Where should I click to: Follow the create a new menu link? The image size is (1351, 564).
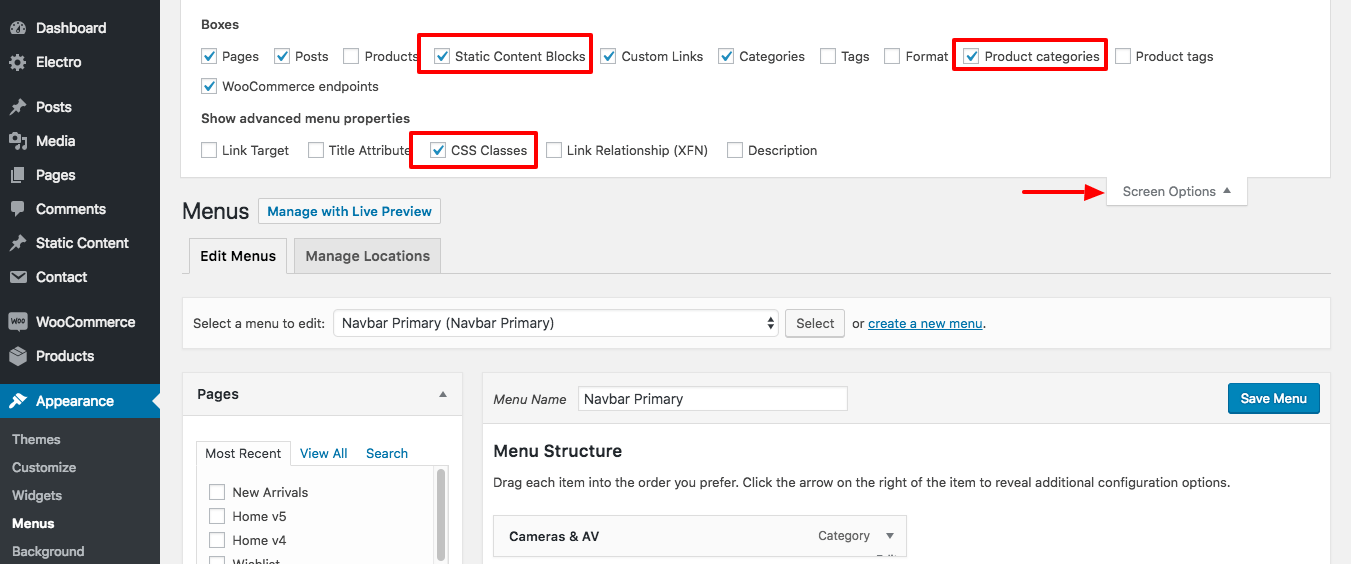coord(925,323)
